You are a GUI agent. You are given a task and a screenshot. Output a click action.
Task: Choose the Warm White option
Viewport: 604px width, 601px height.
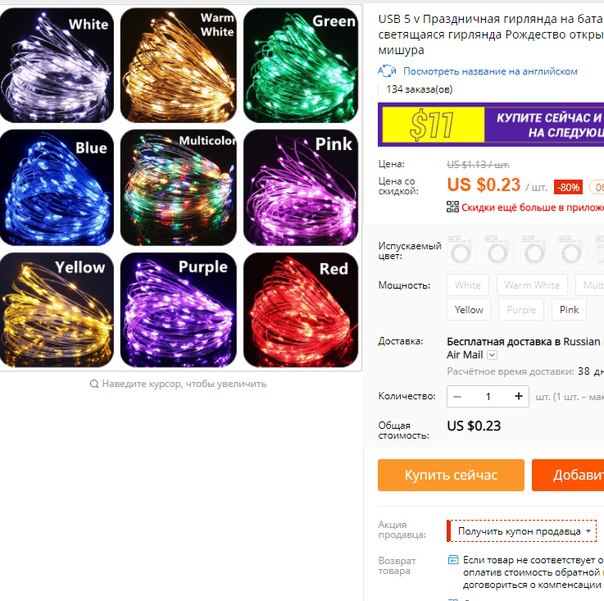pos(532,285)
